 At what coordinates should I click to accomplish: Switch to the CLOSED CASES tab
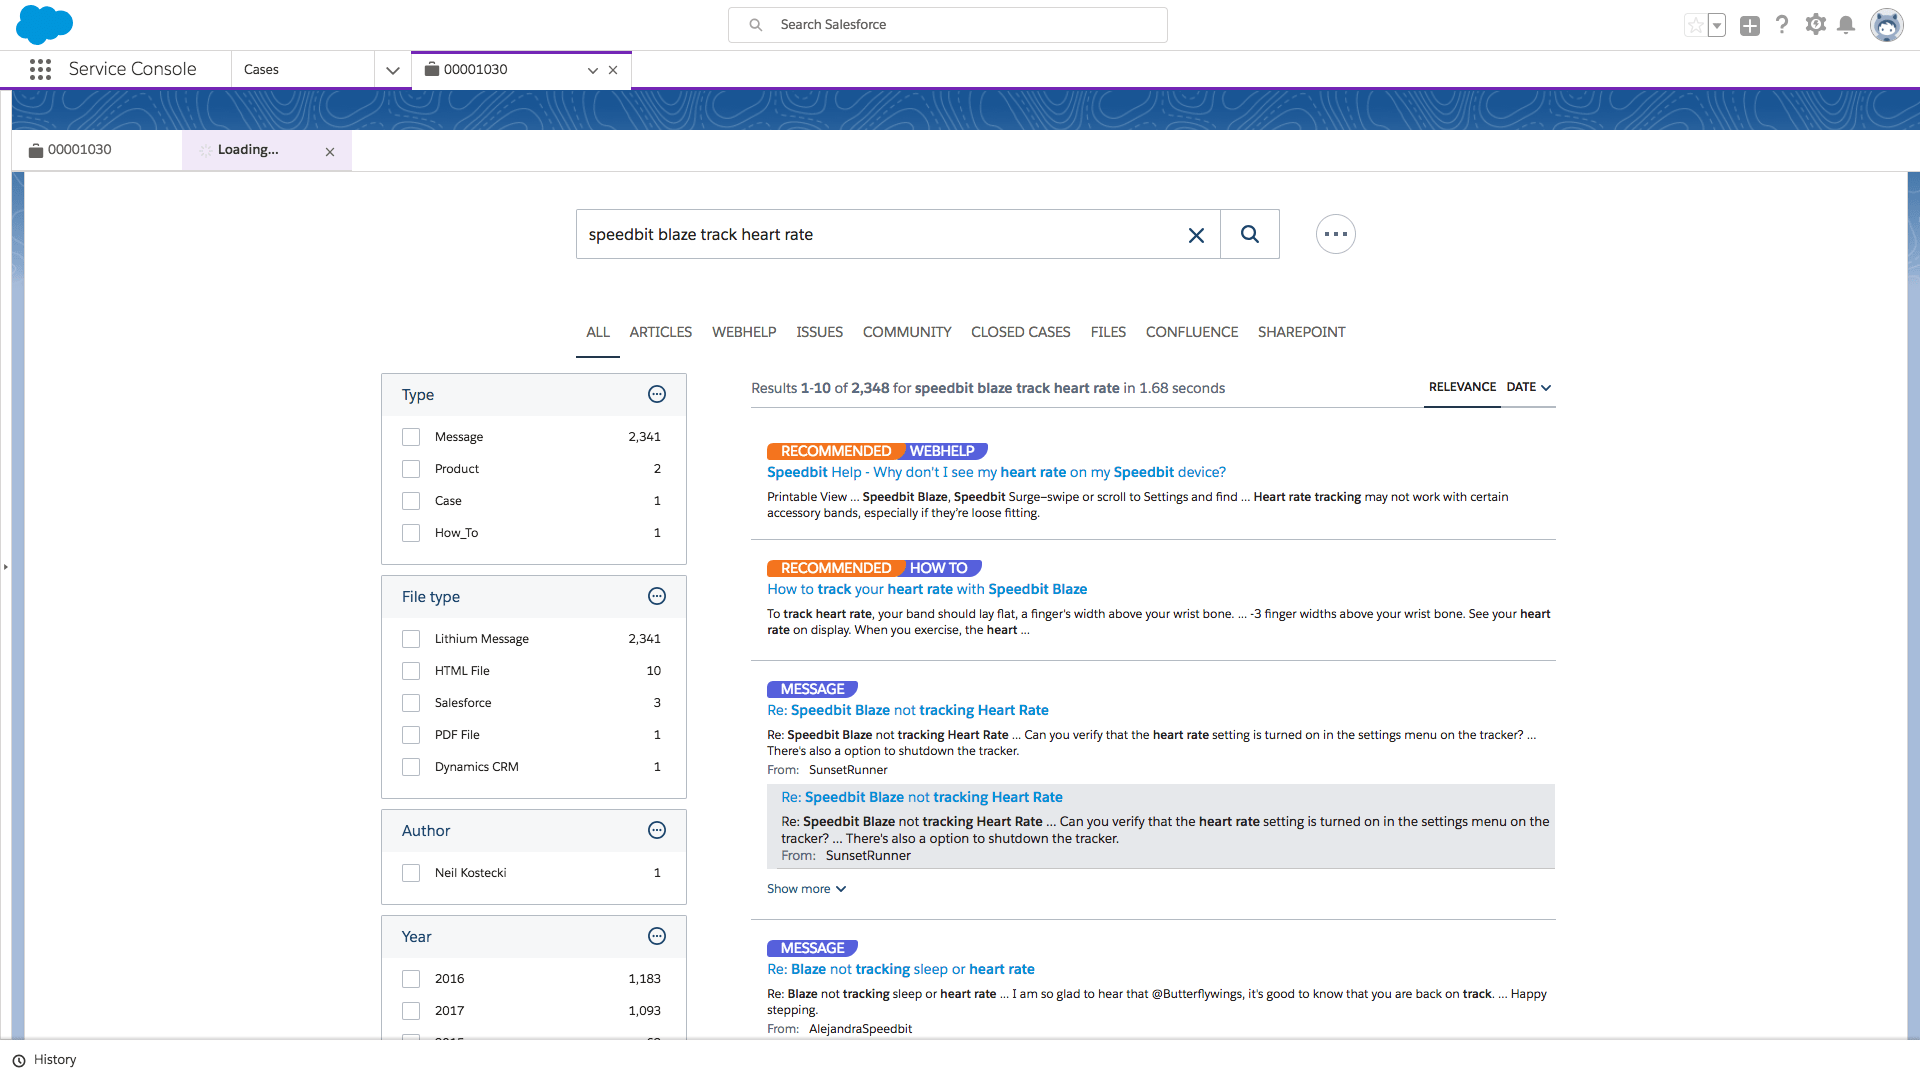1020,332
